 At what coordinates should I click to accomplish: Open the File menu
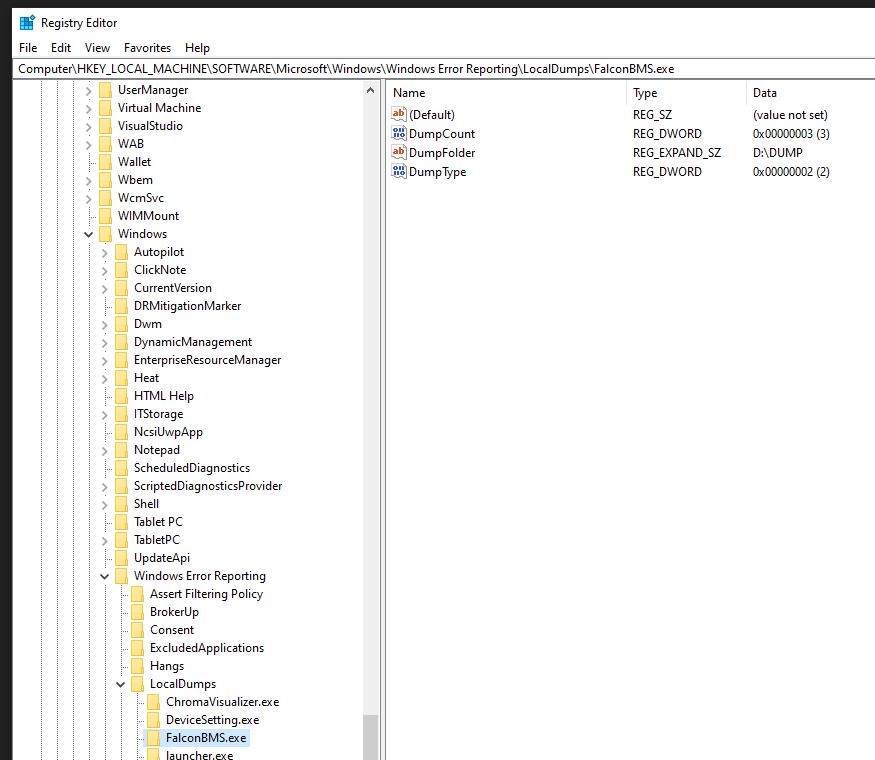tap(28, 48)
